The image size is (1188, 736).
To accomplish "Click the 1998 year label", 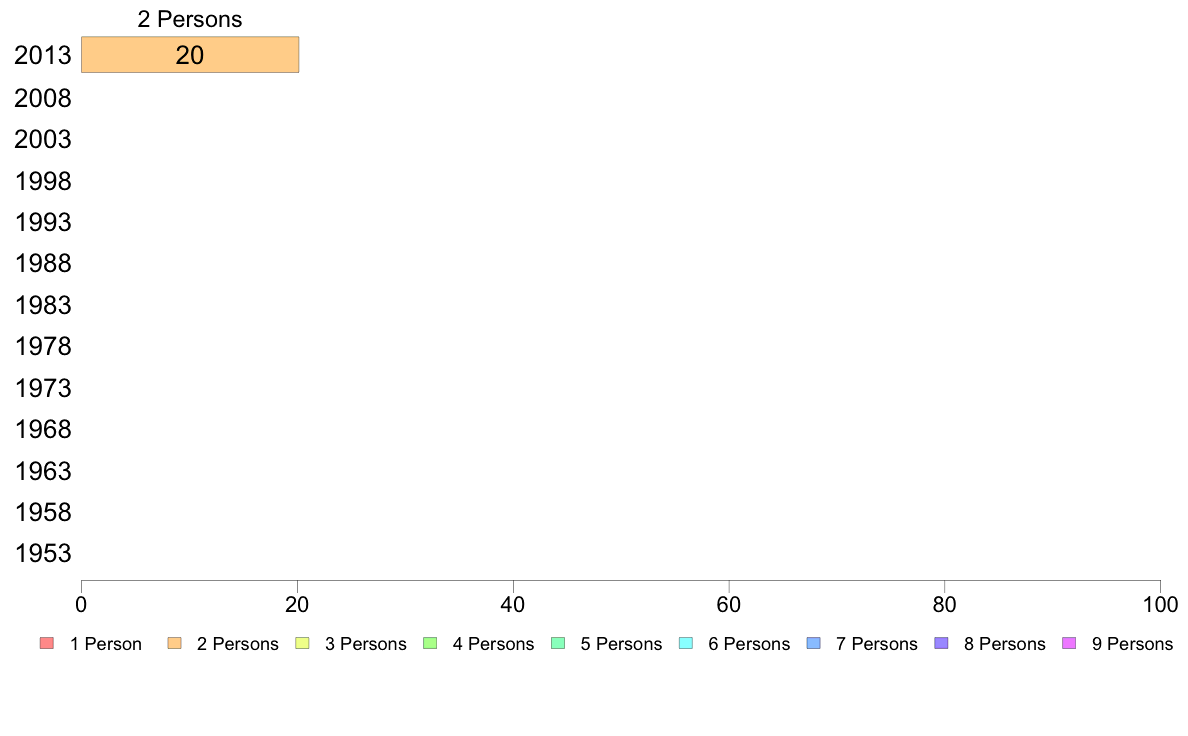I will [x=42, y=181].
